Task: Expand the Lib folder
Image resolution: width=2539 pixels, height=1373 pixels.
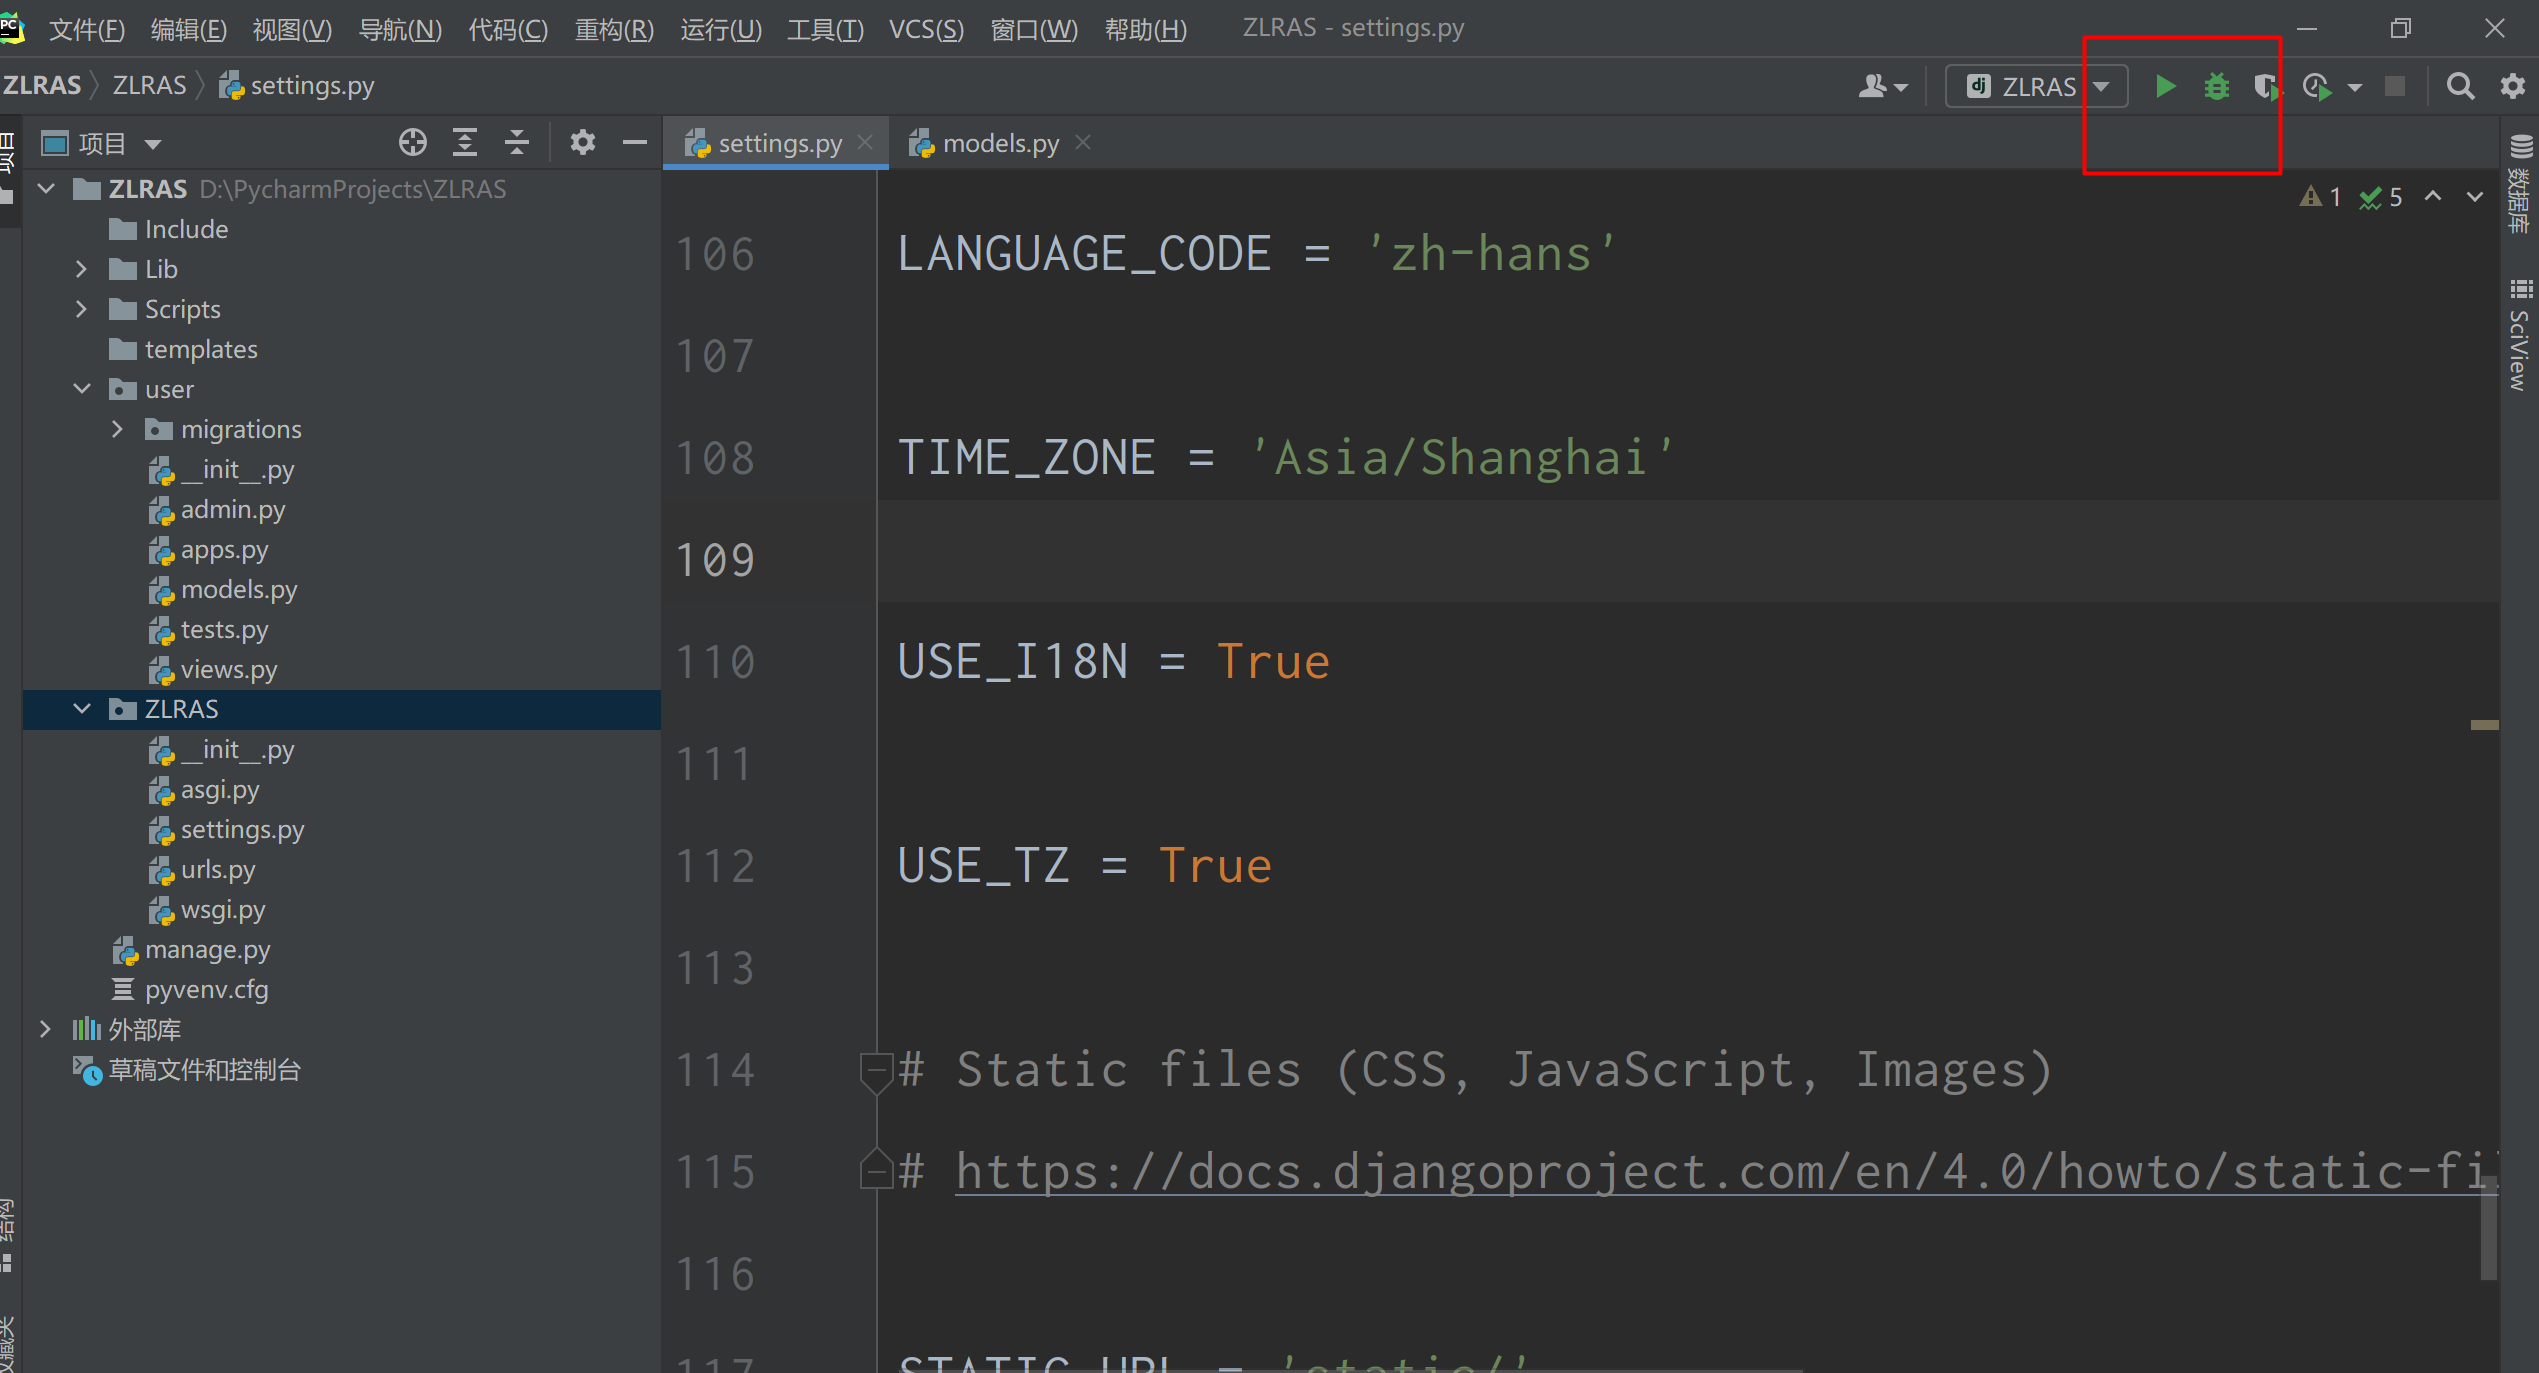Action: [82, 269]
